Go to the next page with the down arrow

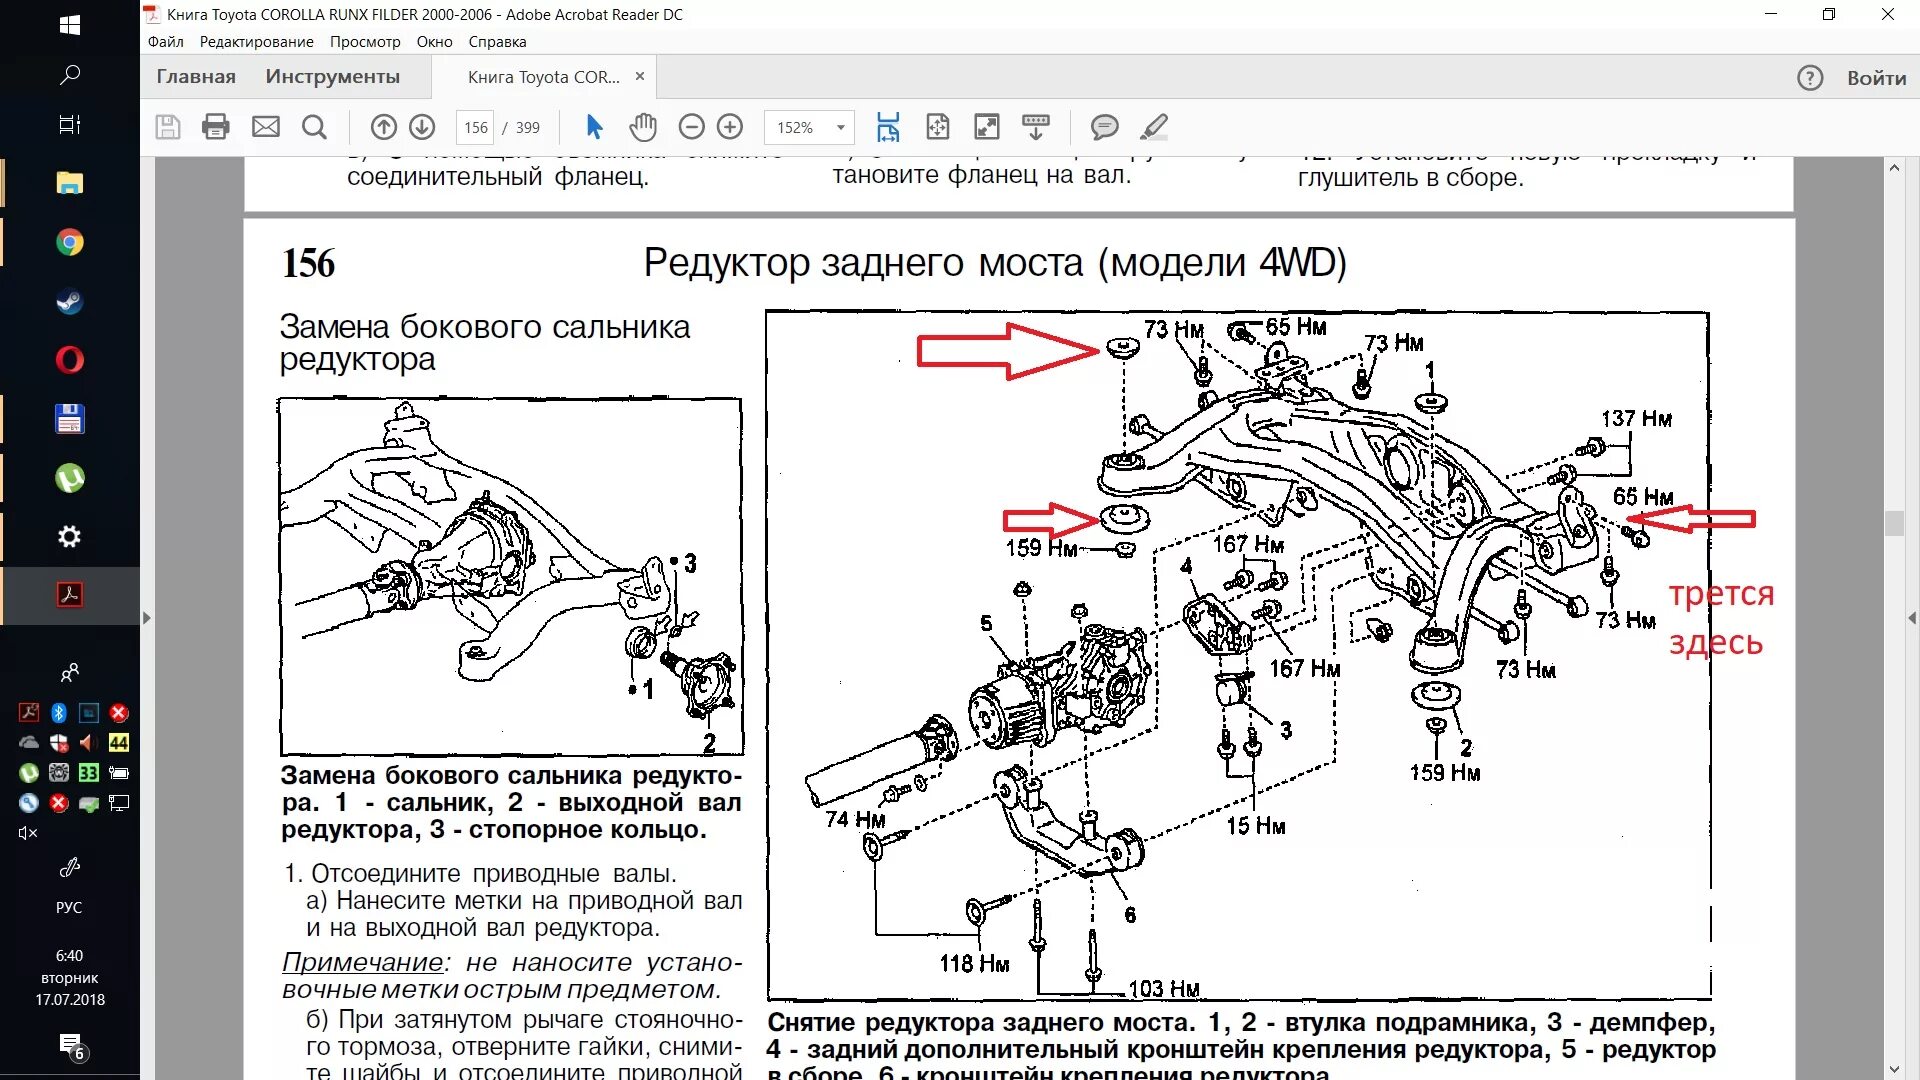click(422, 127)
